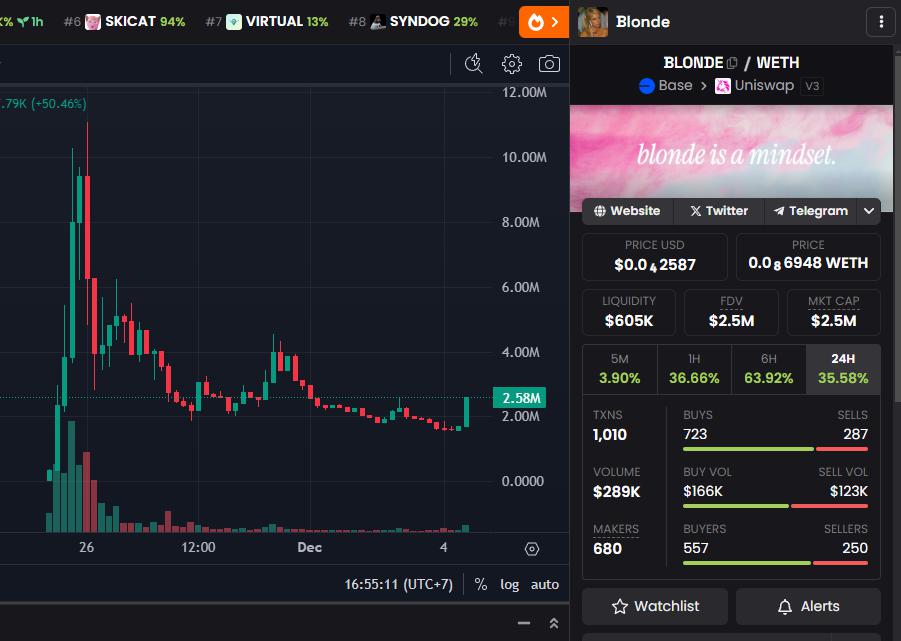This screenshot has width=901, height=641.
Task: Open the Twitter link
Action: 718,211
